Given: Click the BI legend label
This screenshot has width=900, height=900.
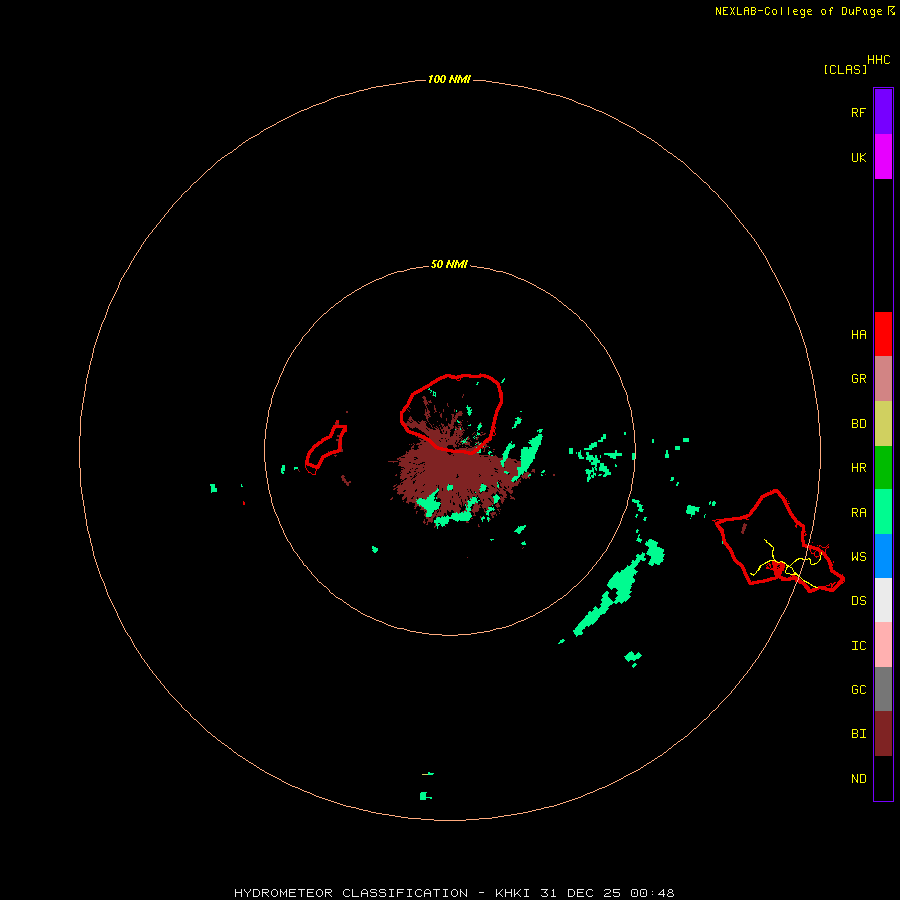Looking at the screenshot, I should pos(859,734).
